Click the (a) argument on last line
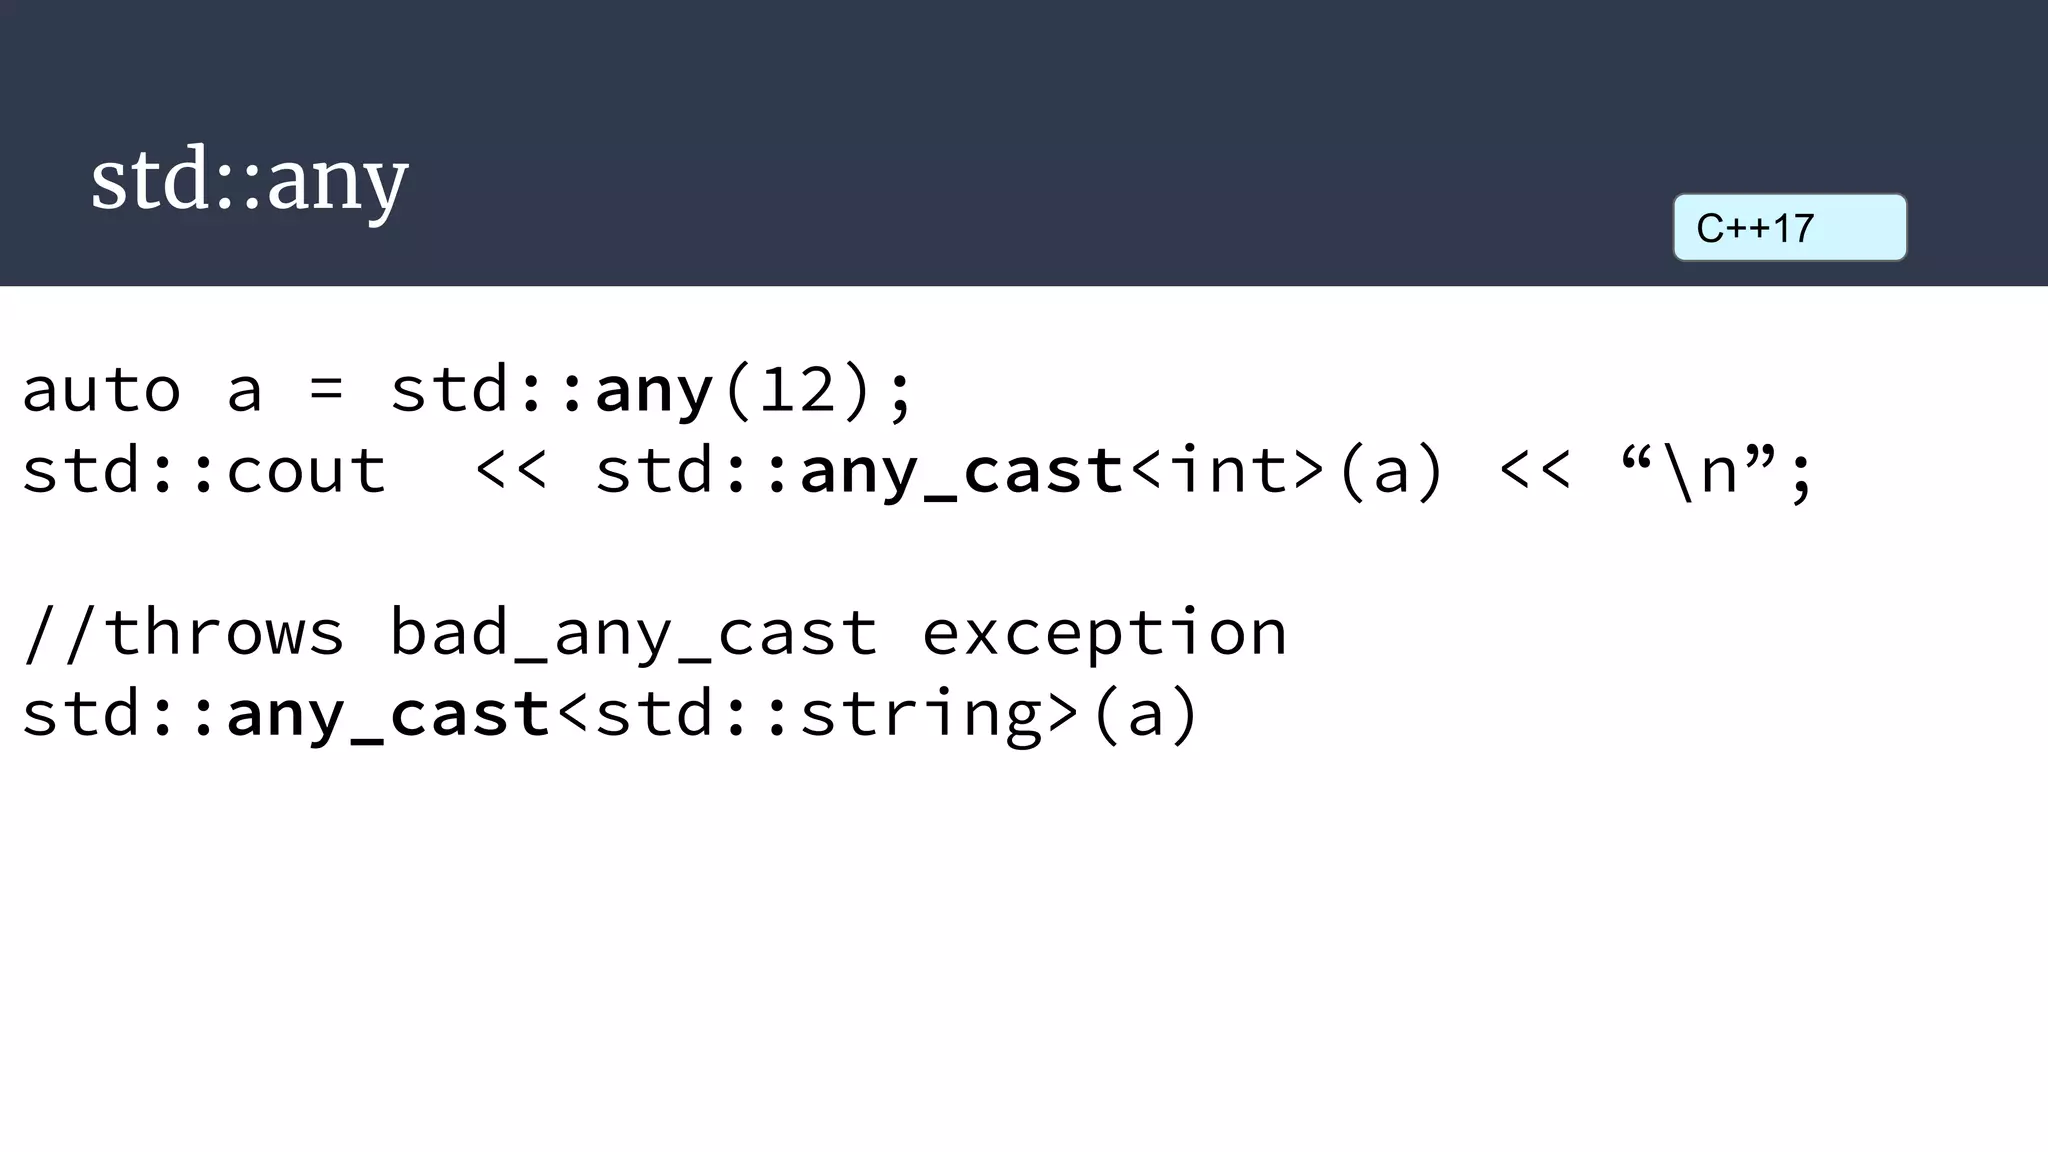2048x1152 pixels. [x=1145, y=716]
